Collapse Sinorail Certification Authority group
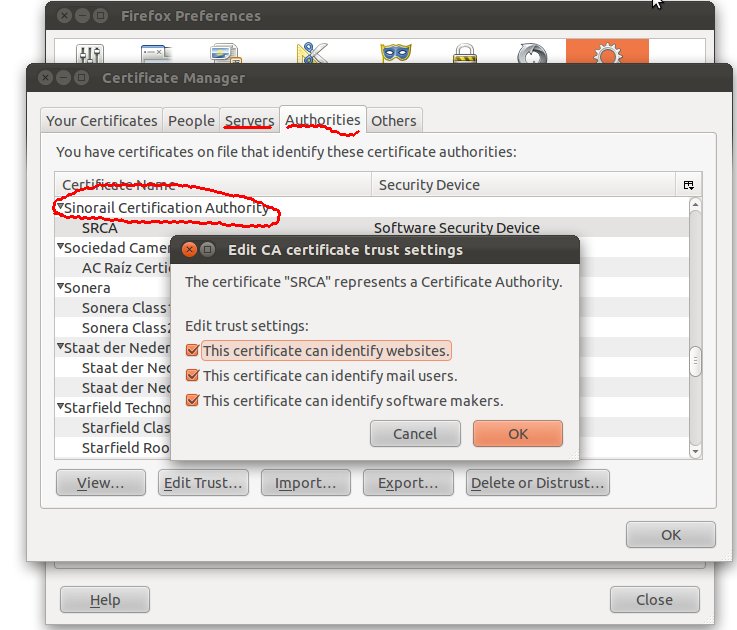This screenshot has width=737, height=630. point(60,206)
